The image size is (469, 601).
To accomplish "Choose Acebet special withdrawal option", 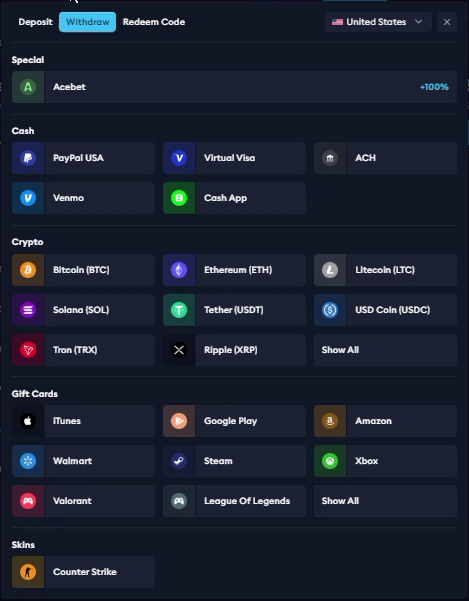I will pyautogui.click(x=234, y=87).
